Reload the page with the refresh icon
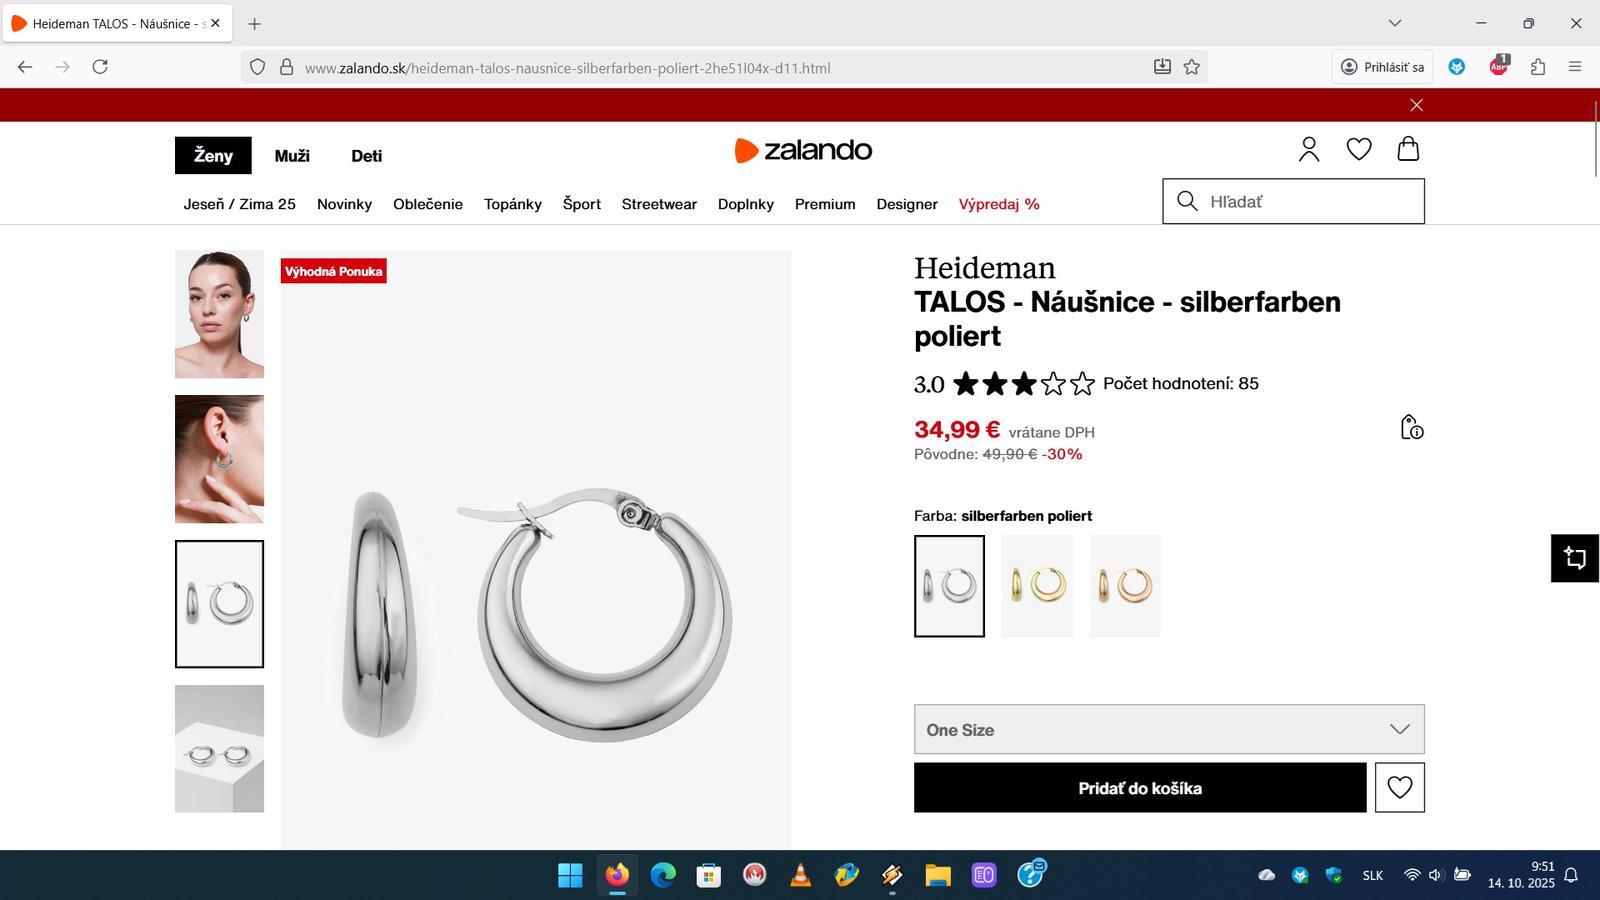1600x900 pixels. [100, 67]
